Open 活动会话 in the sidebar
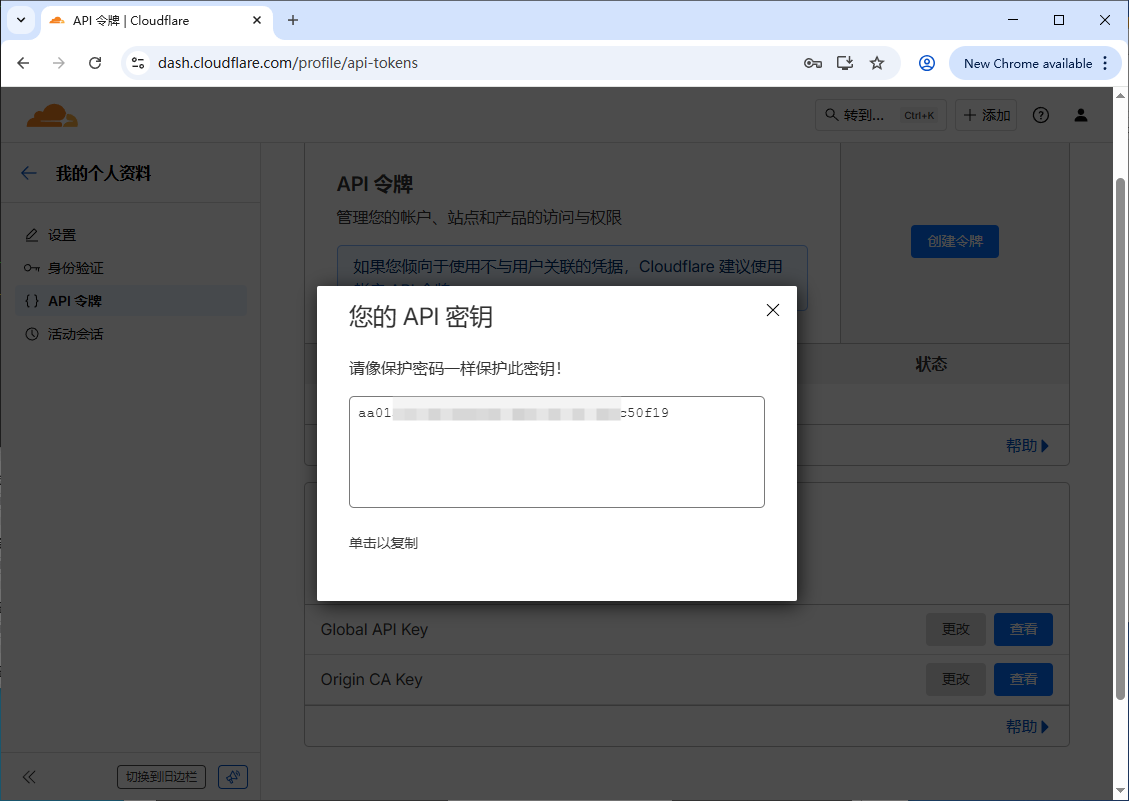The height and width of the screenshot is (801, 1129). click(76, 334)
